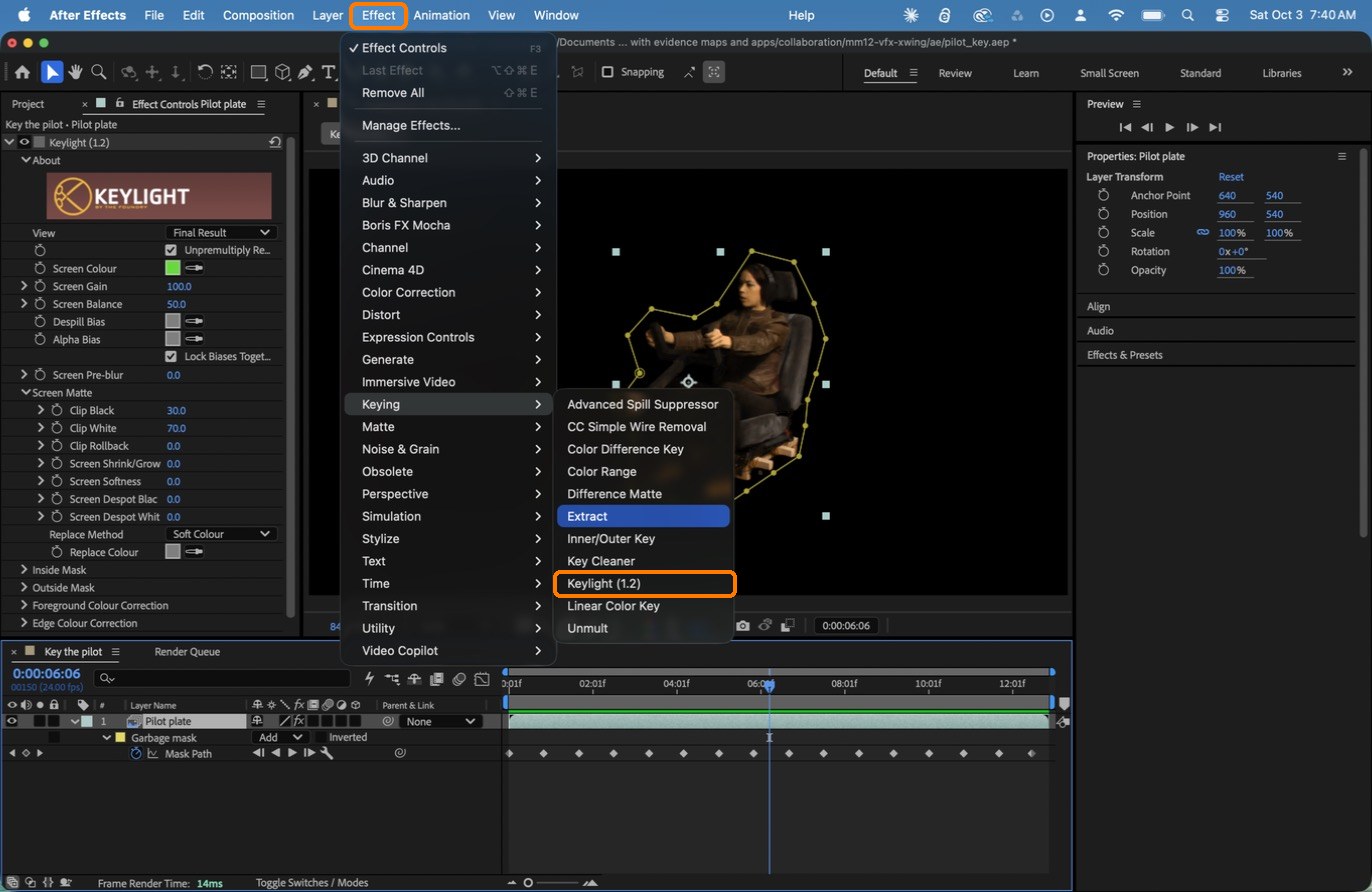Click the Mask Path wrench icon
1372x892 pixels.
(x=326, y=754)
